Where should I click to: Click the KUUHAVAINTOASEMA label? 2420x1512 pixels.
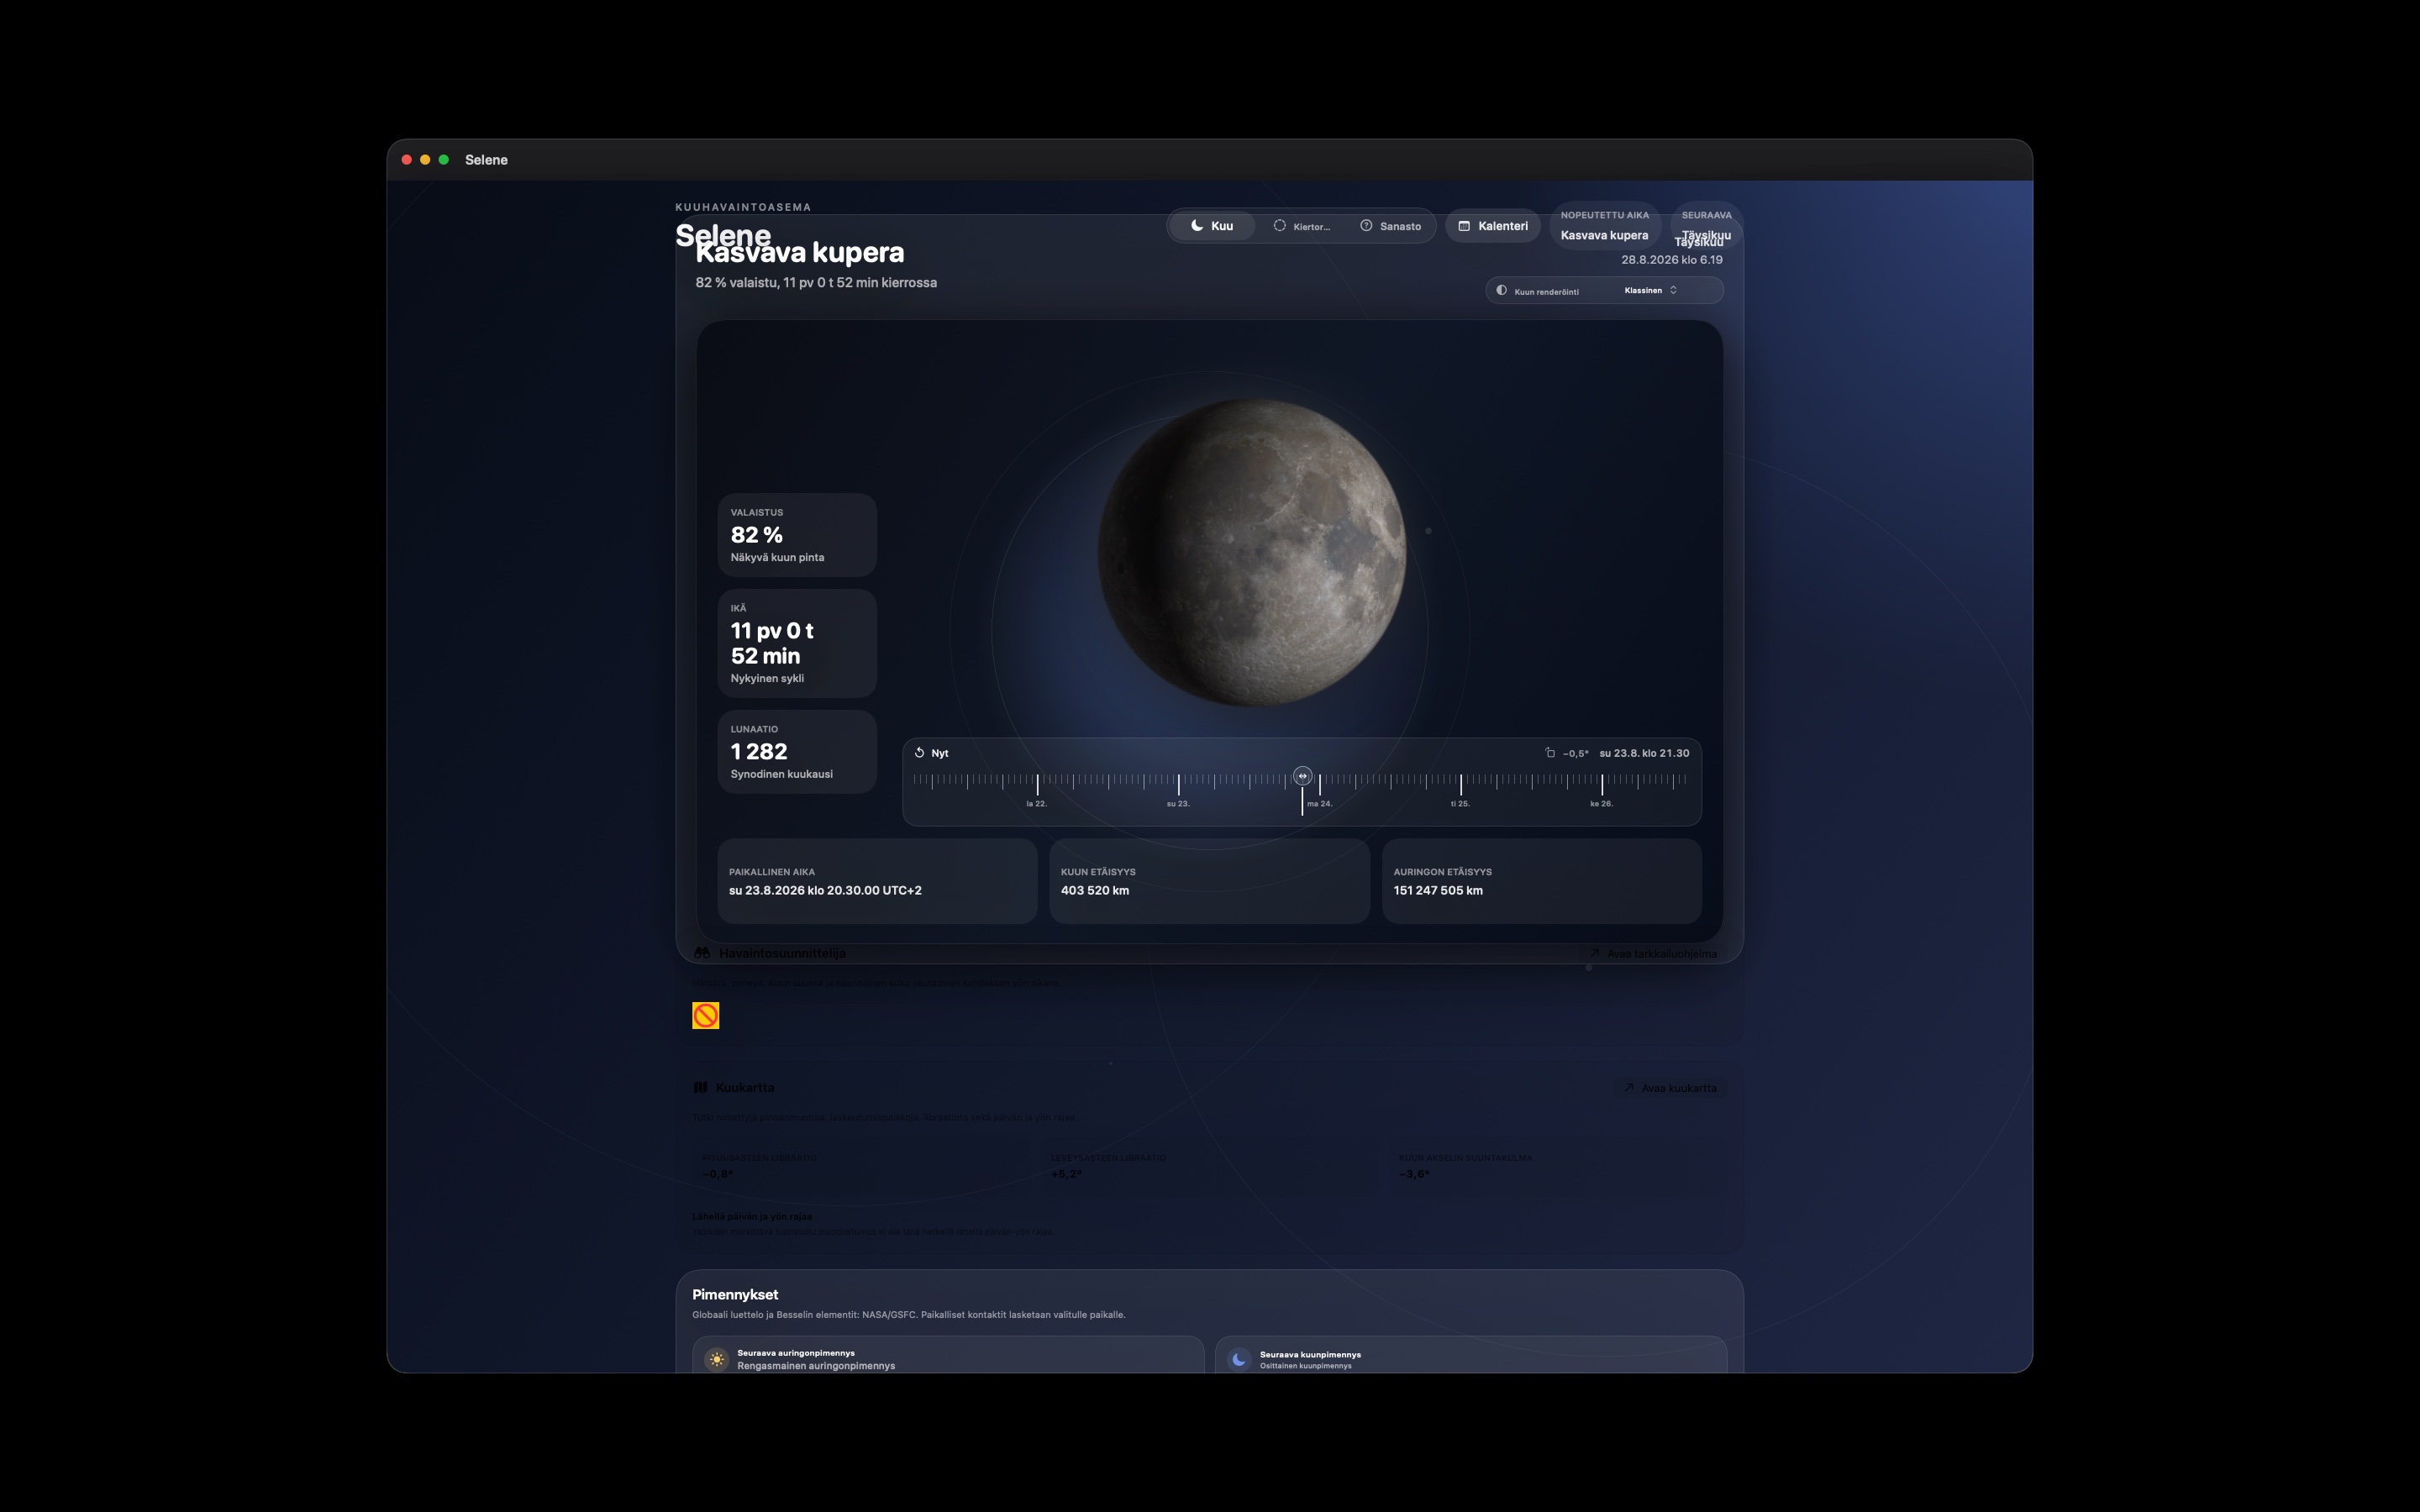743,208
